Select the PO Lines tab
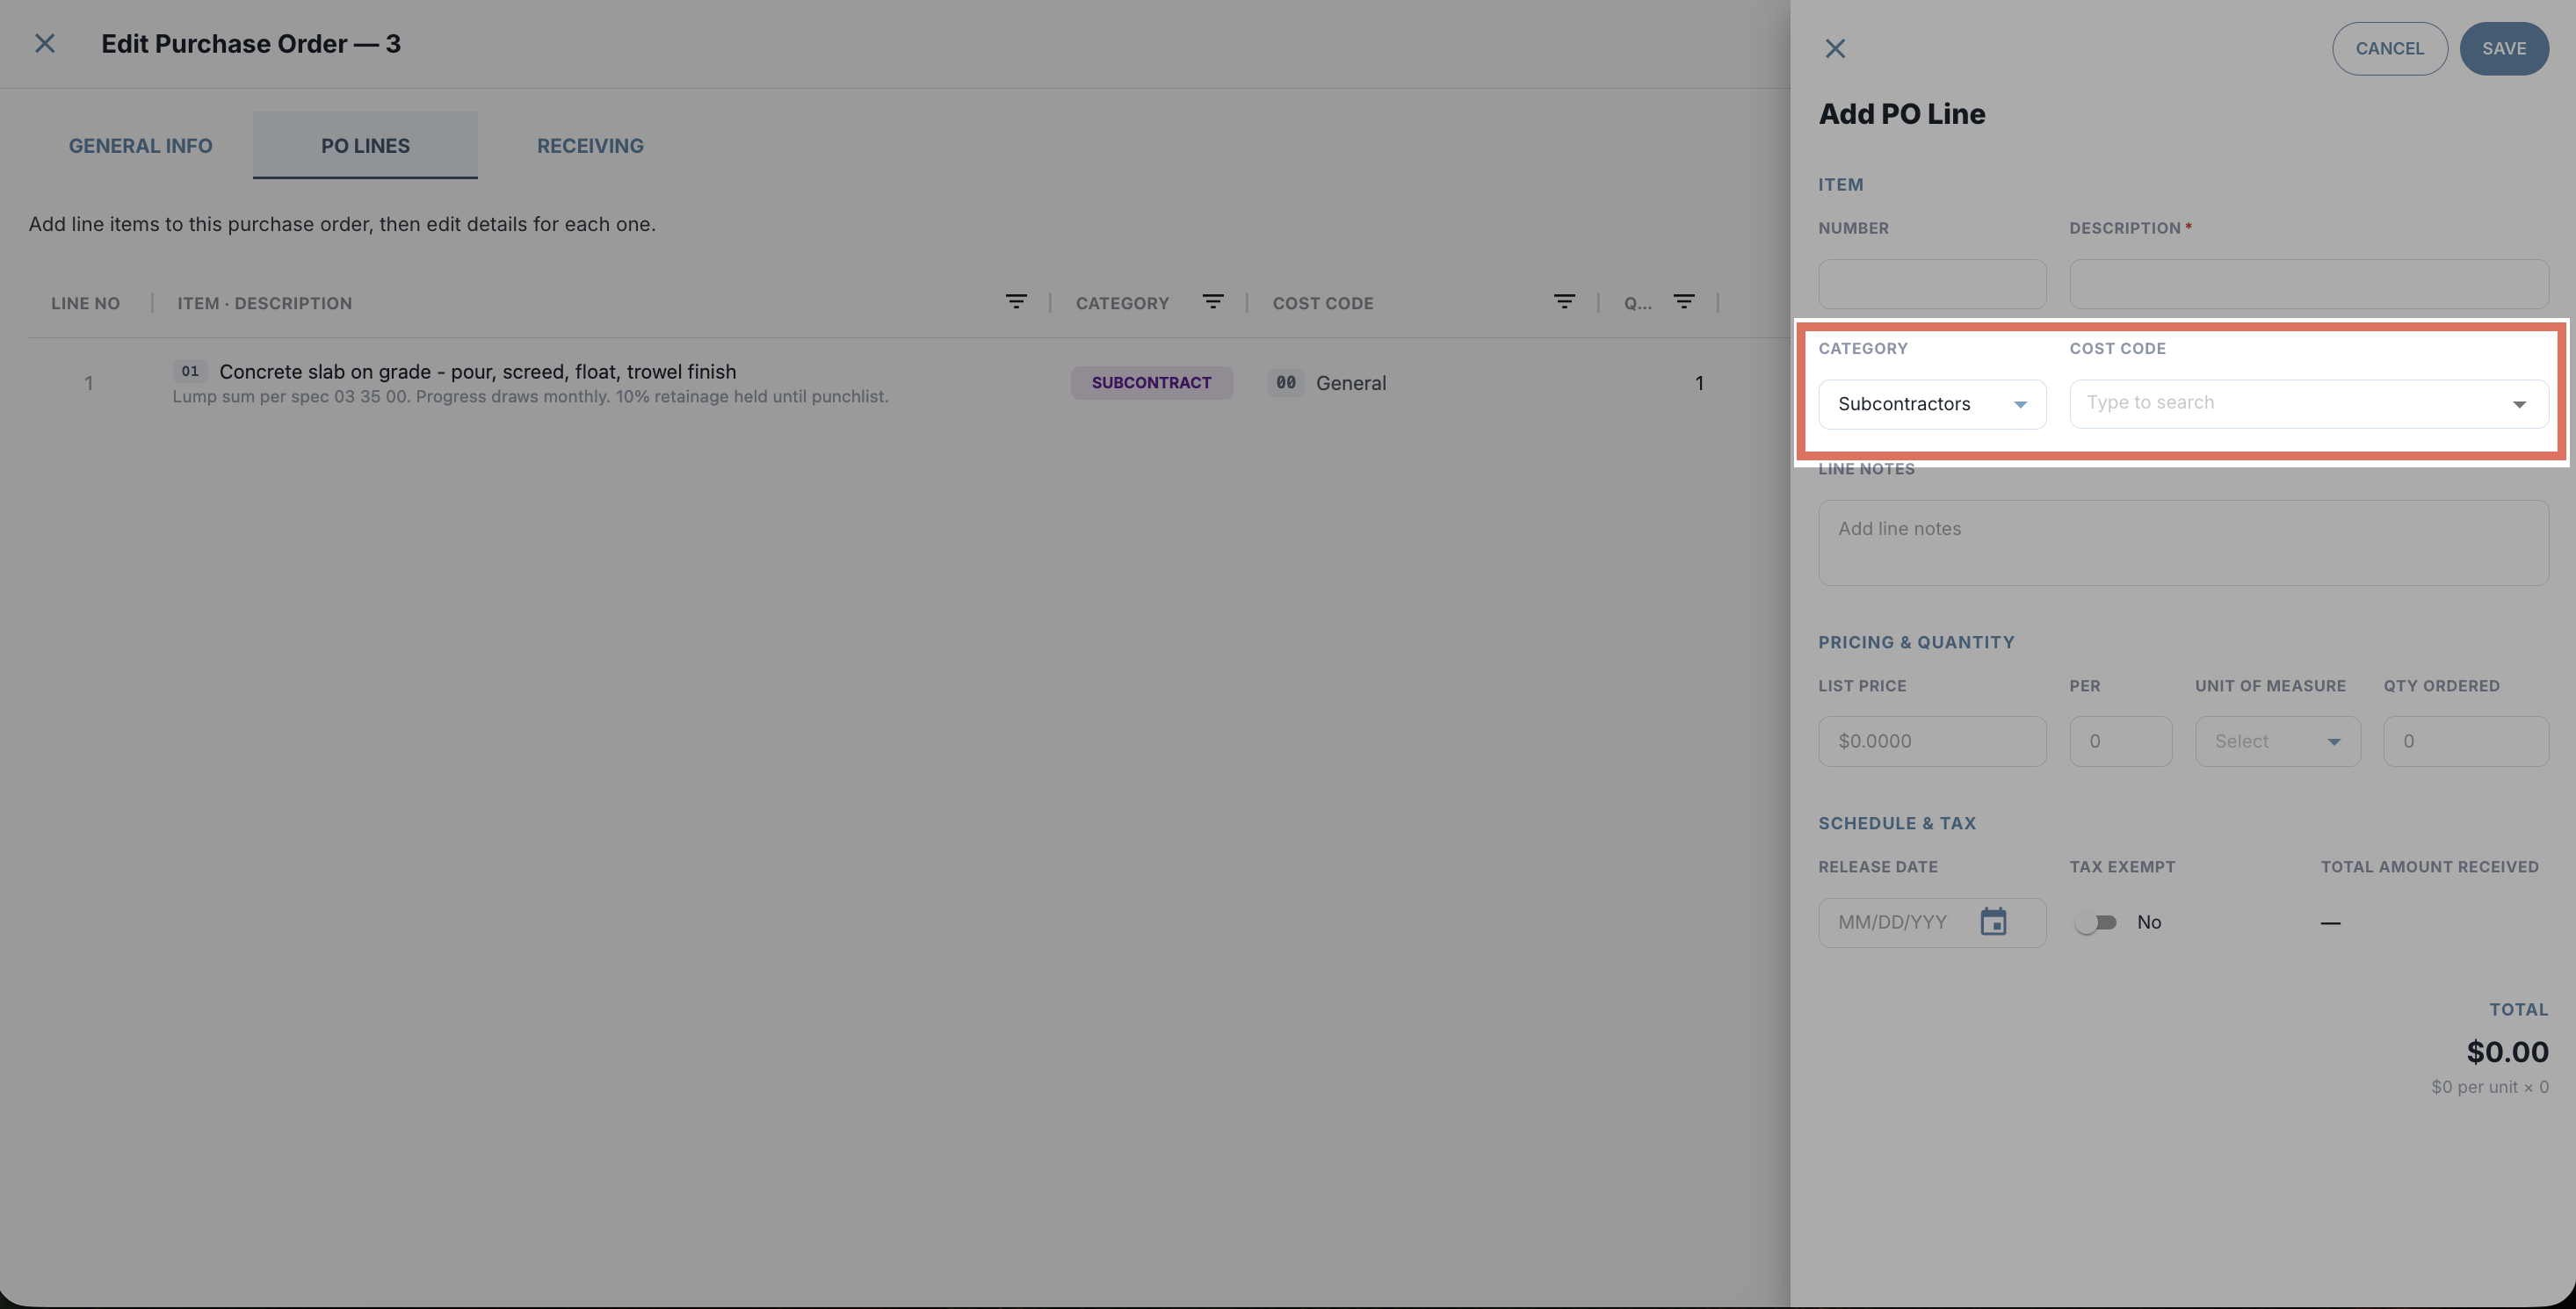The height and width of the screenshot is (1309, 2576). click(365, 146)
